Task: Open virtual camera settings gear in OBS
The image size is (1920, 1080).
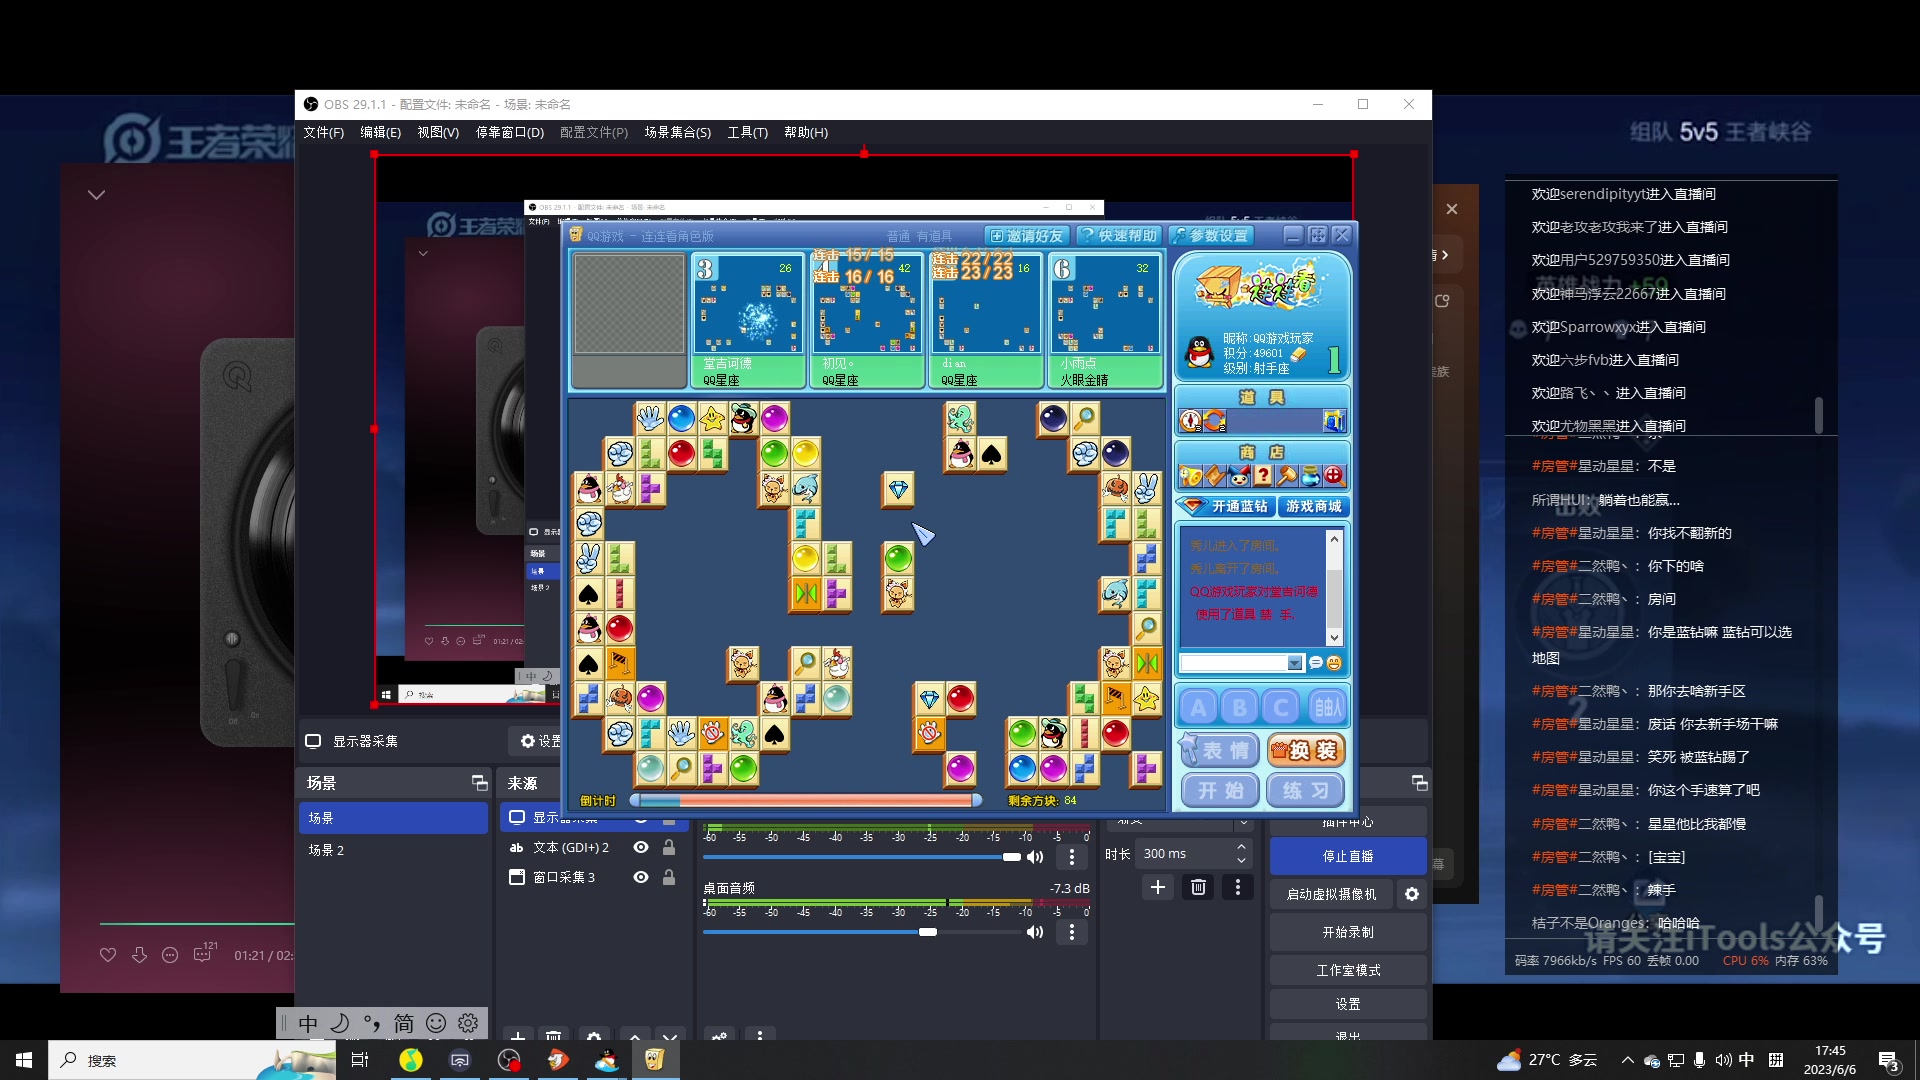Action: [x=1412, y=894]
